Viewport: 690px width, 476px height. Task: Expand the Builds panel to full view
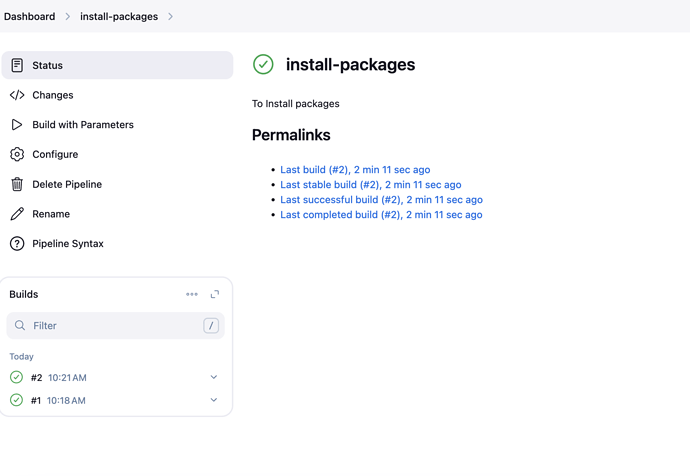(x=215, y=294)
